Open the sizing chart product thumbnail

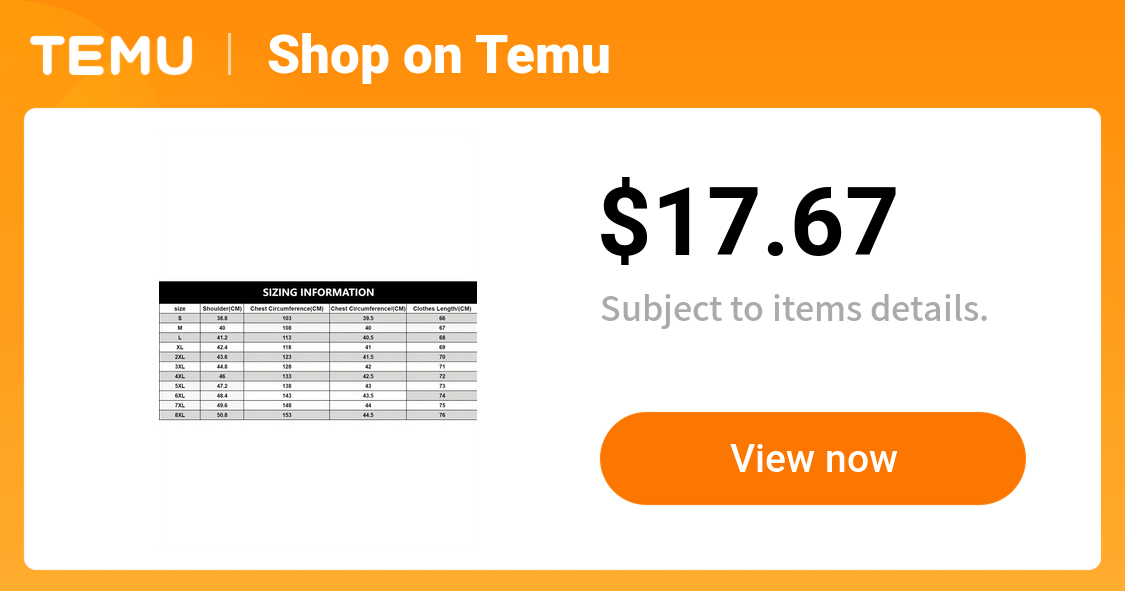pos(318,339)
